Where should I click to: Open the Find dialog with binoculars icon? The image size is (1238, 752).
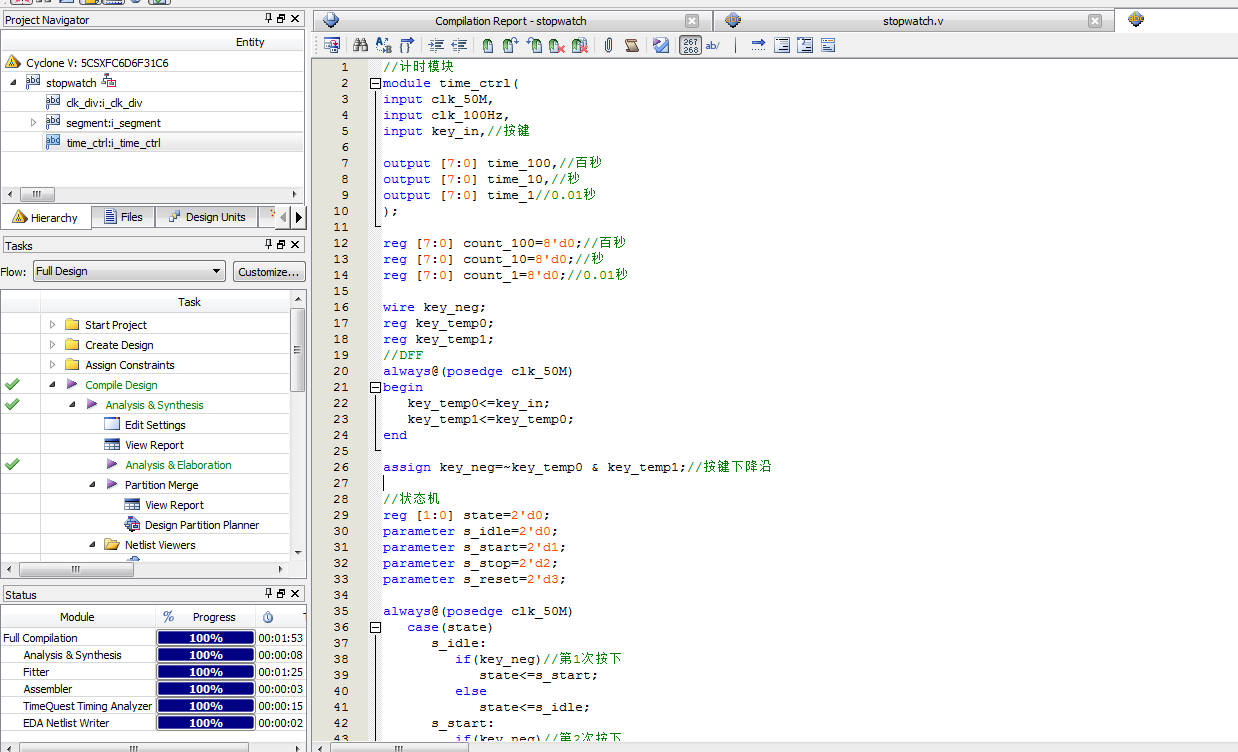tap(359, 45)
